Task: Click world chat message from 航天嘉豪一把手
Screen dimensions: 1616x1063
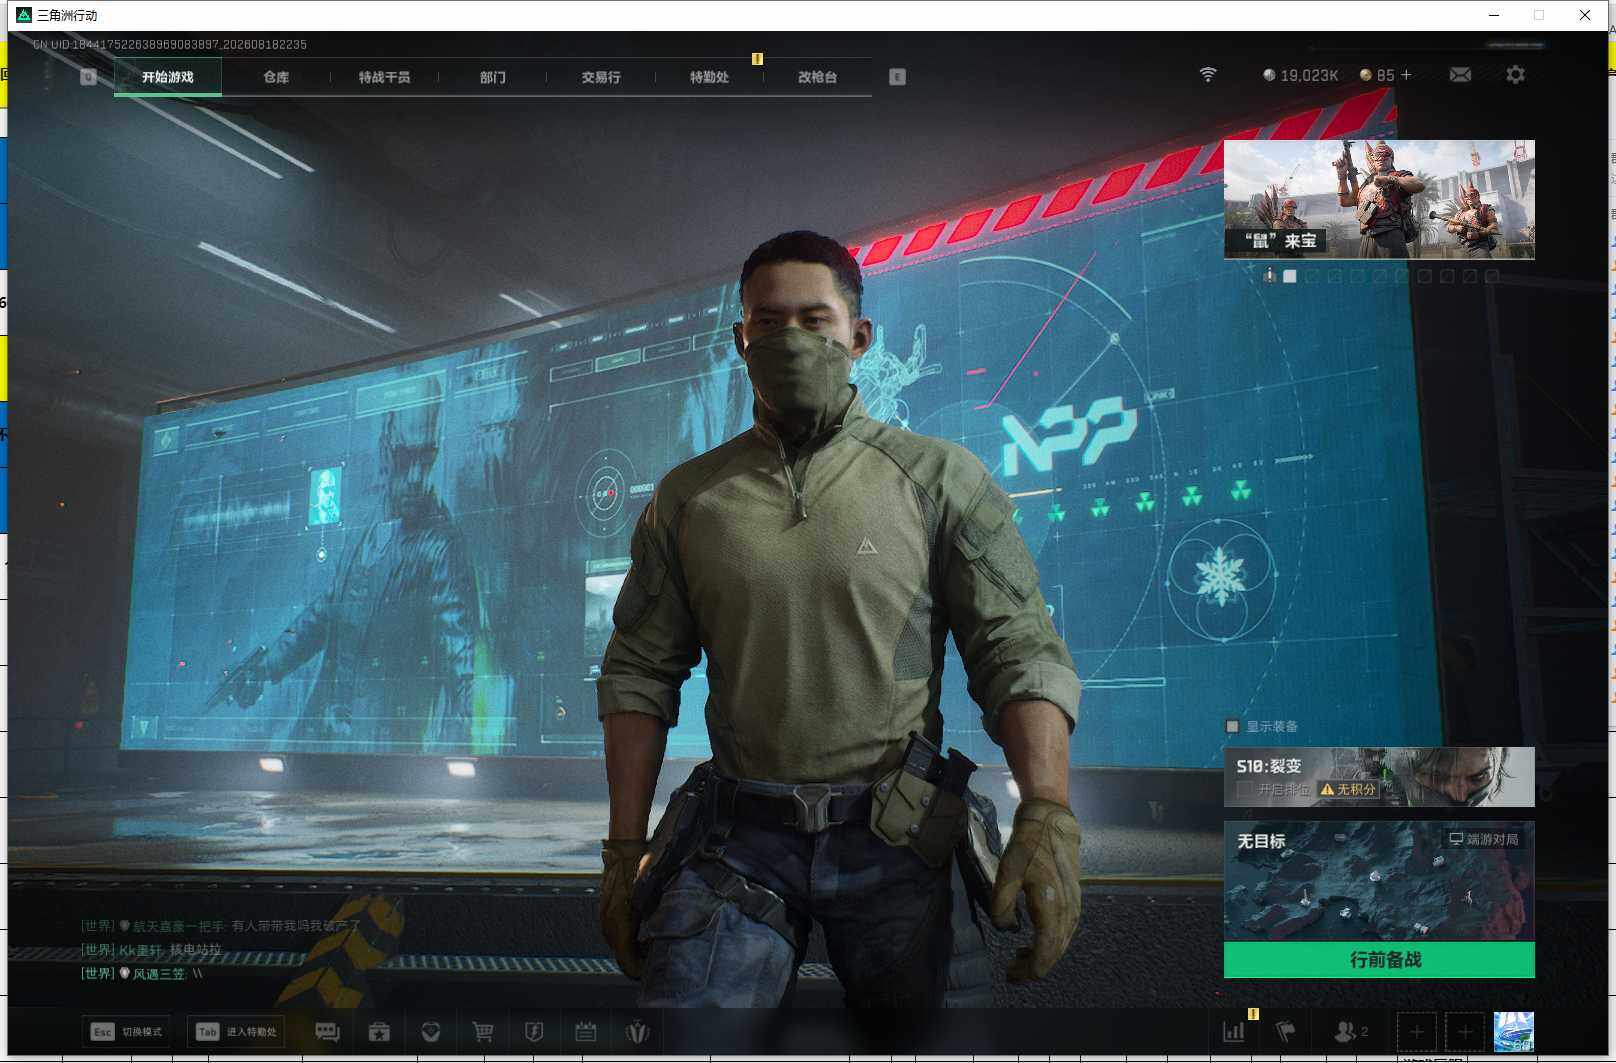Action: pyautogui.click(x=221, y=926)
